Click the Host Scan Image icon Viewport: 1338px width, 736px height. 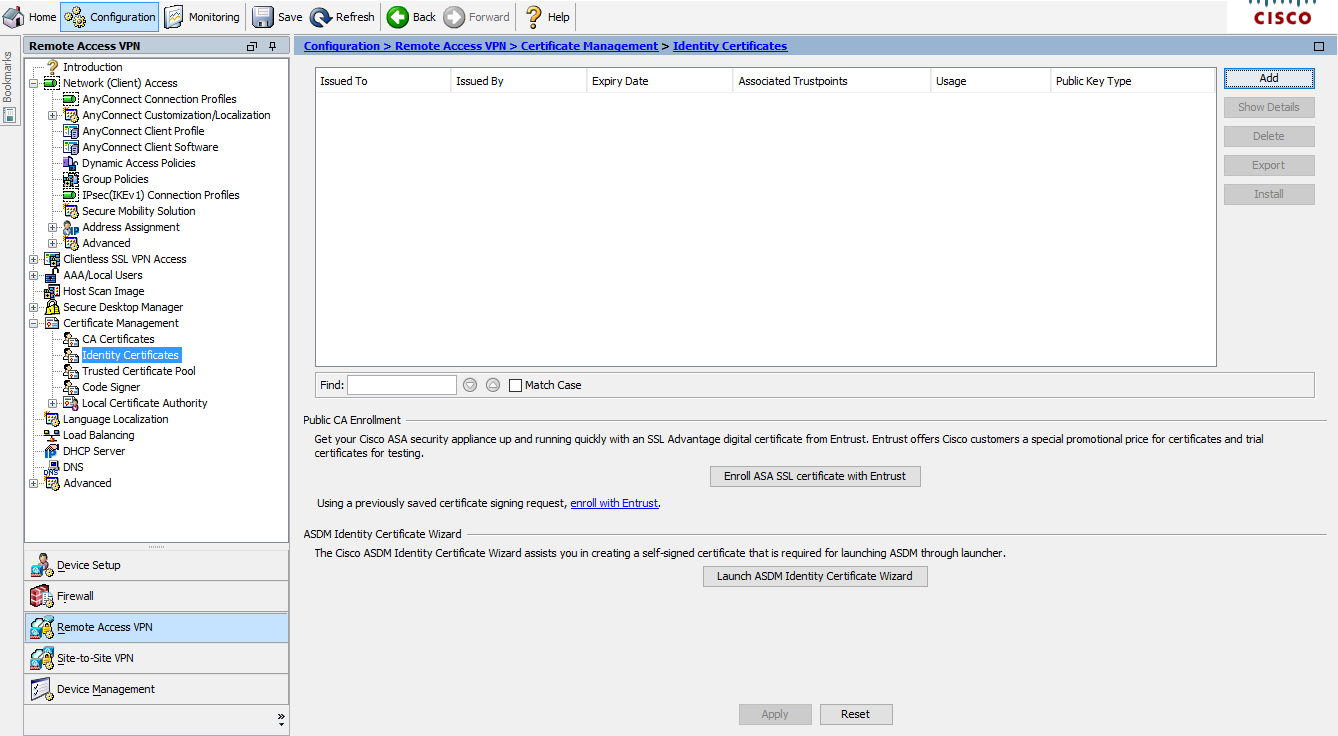click(52, 291)
